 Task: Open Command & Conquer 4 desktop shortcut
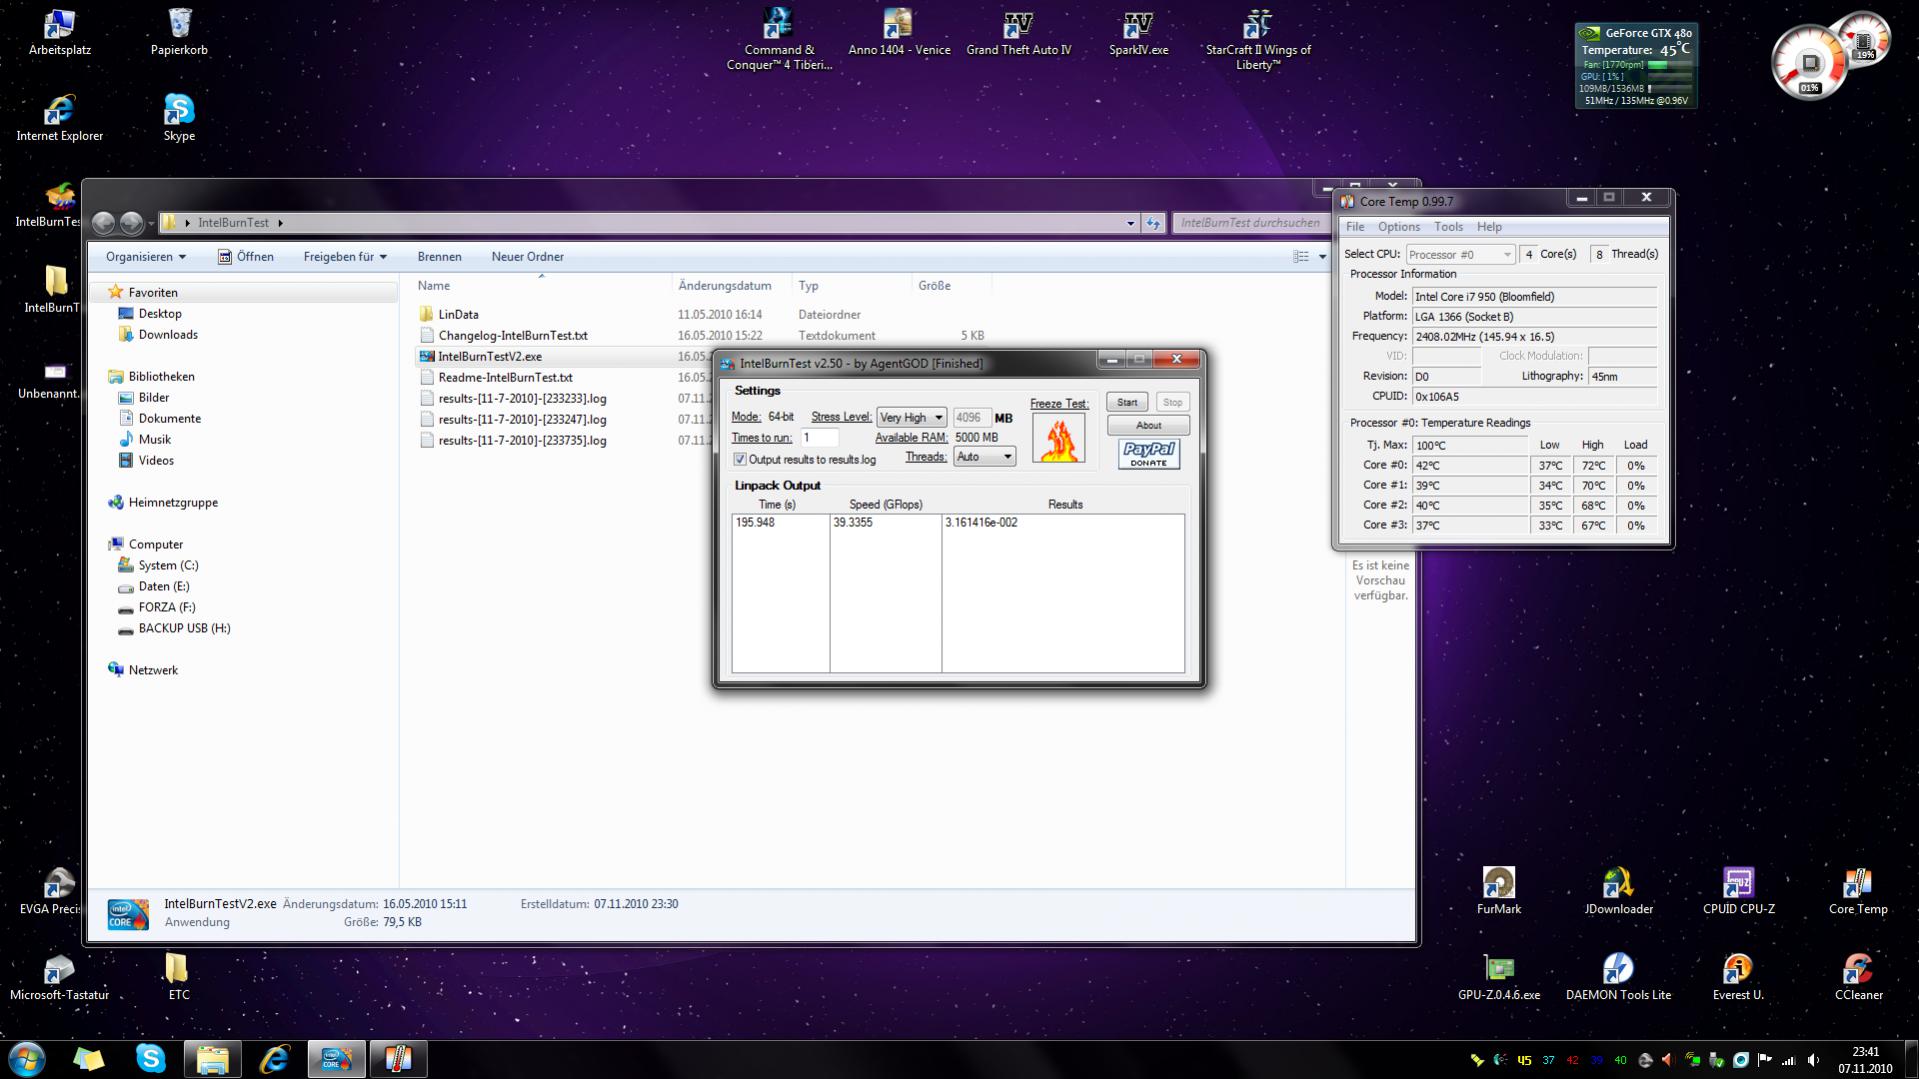[x=778, y=40]
